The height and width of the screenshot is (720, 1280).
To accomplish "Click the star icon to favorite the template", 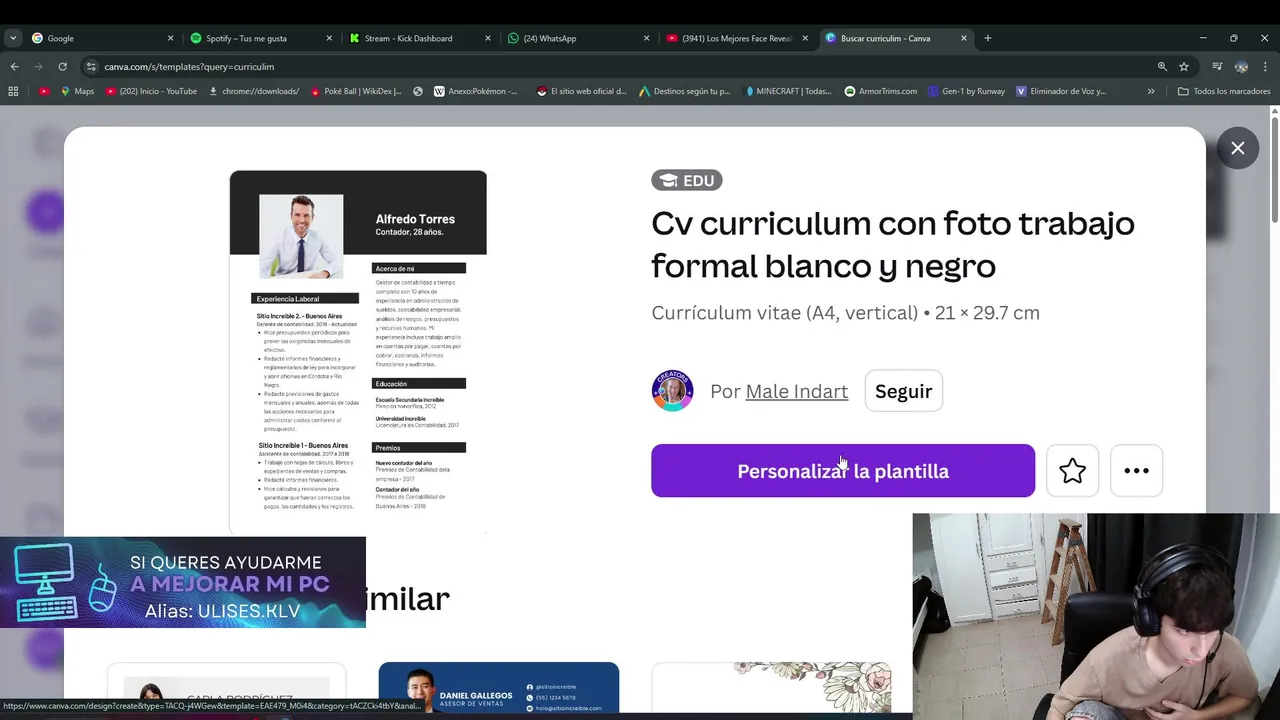I will [1072, 471].
